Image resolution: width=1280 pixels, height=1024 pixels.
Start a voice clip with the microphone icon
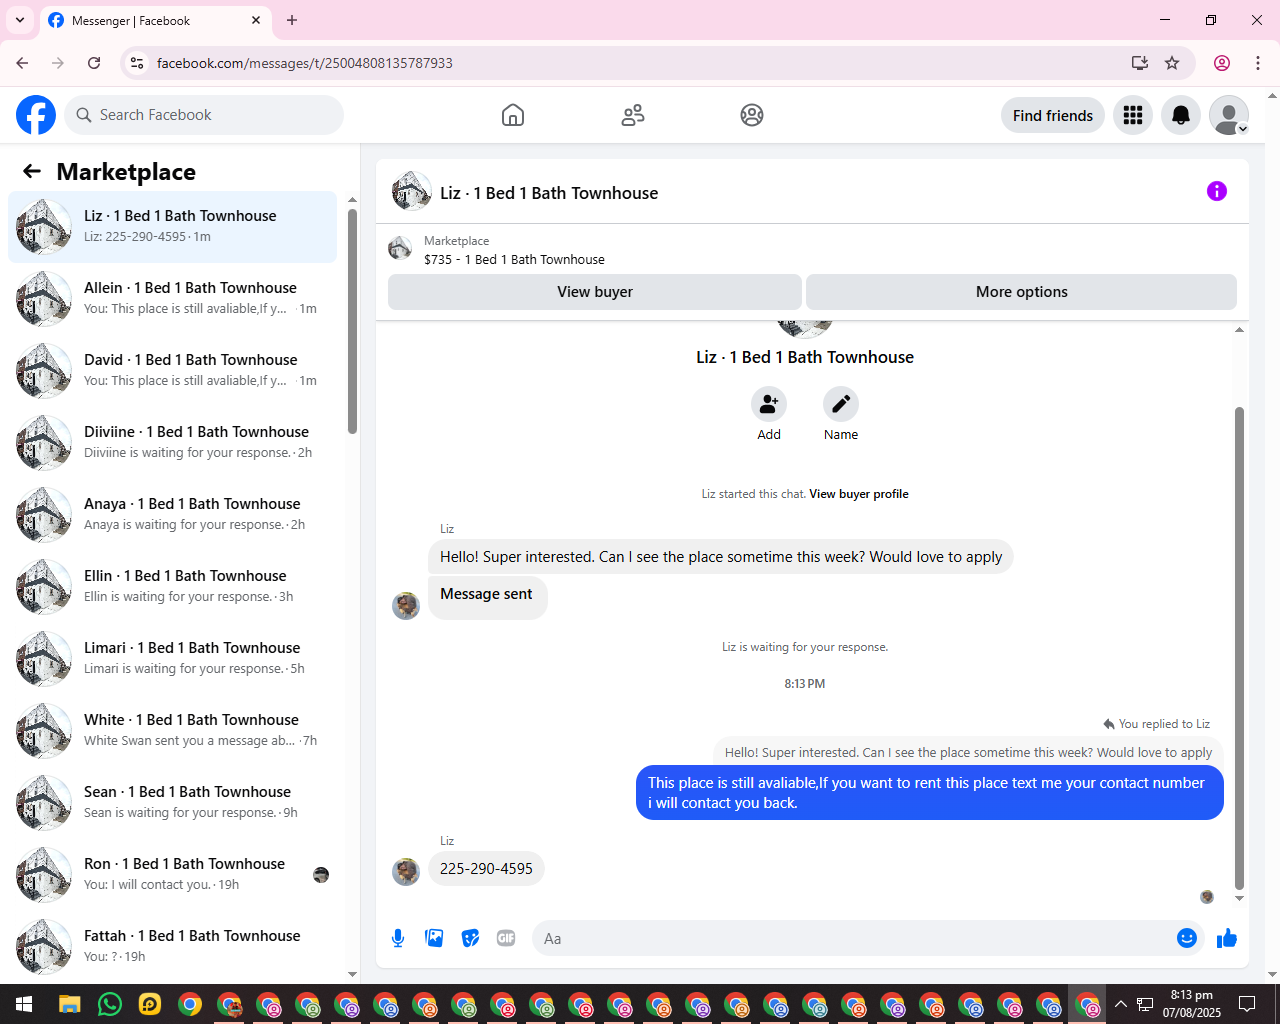398,938
